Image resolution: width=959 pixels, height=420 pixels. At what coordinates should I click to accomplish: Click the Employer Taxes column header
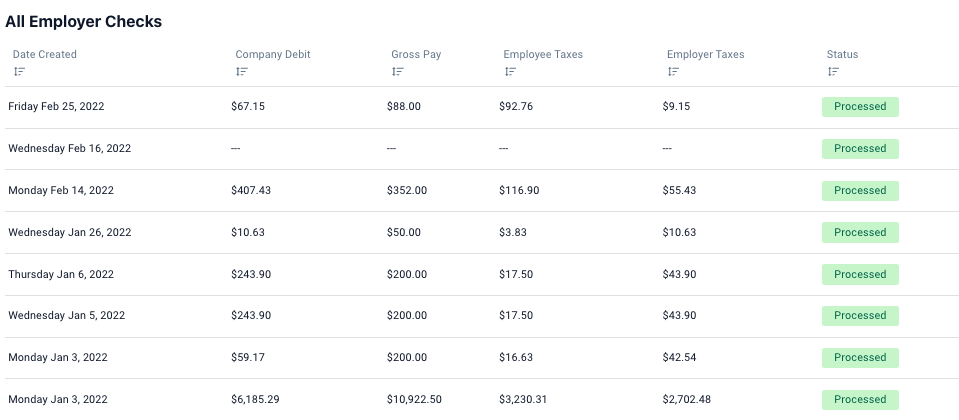coord(705,54)
